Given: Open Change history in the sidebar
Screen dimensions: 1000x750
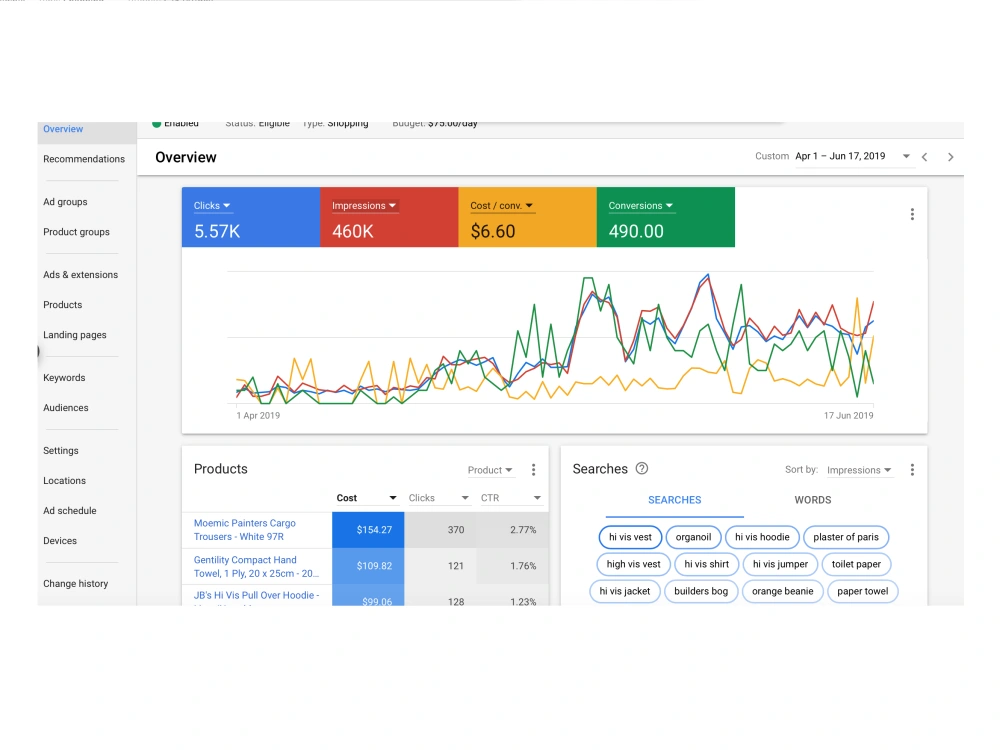Looking at the screenshot, I should point(75,584).
